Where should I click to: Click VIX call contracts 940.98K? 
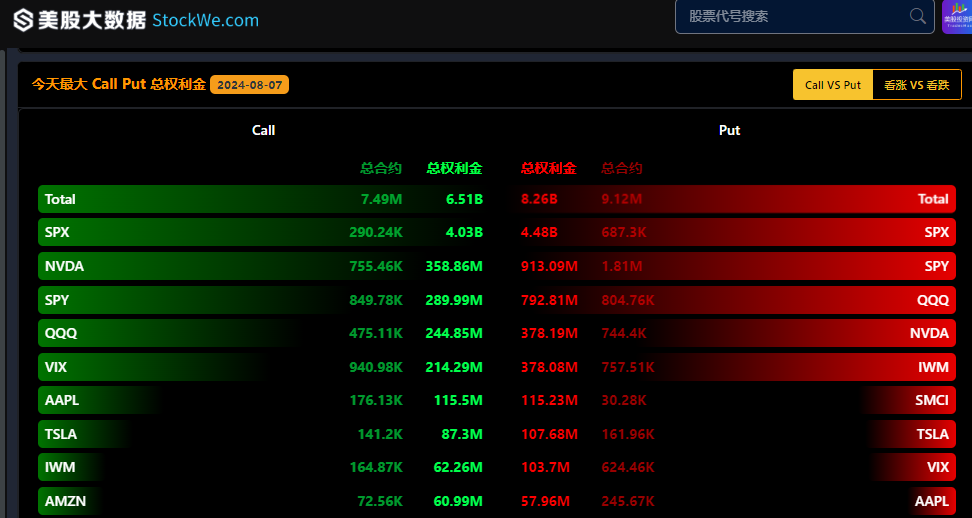376,367
